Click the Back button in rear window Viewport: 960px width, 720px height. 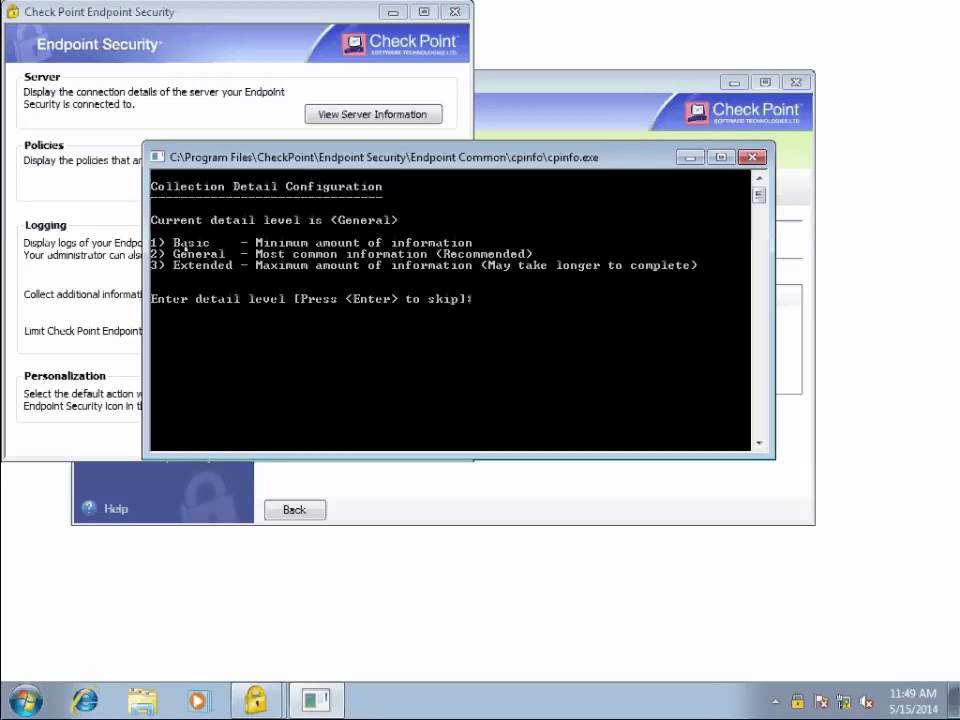[x=294, y=509]
